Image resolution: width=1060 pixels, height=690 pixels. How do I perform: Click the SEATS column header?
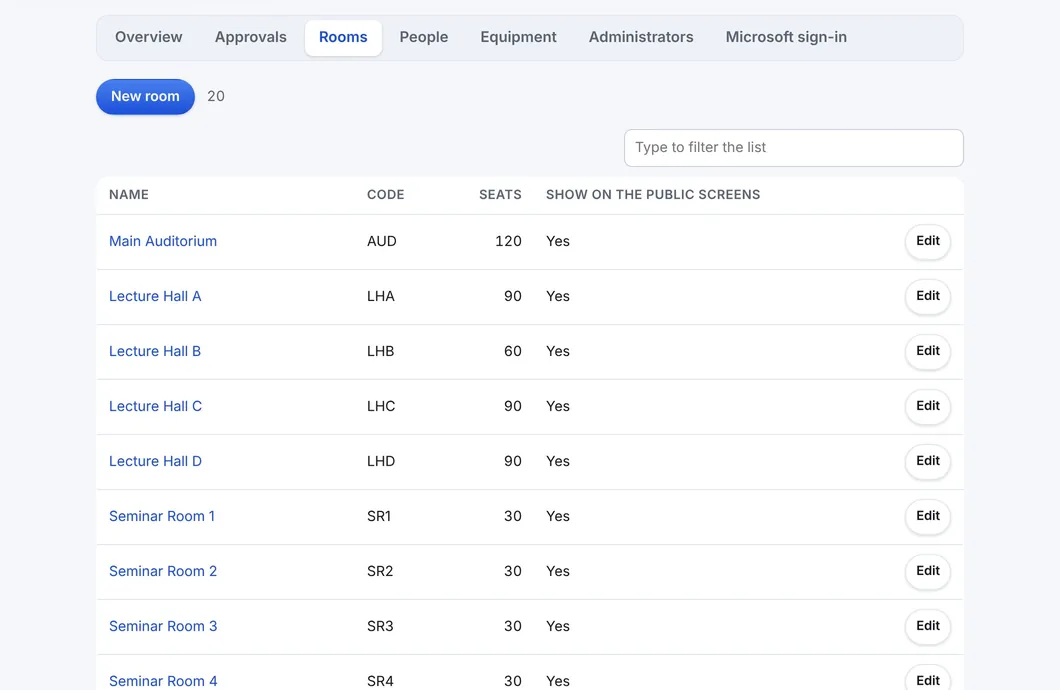coord(500,195)
